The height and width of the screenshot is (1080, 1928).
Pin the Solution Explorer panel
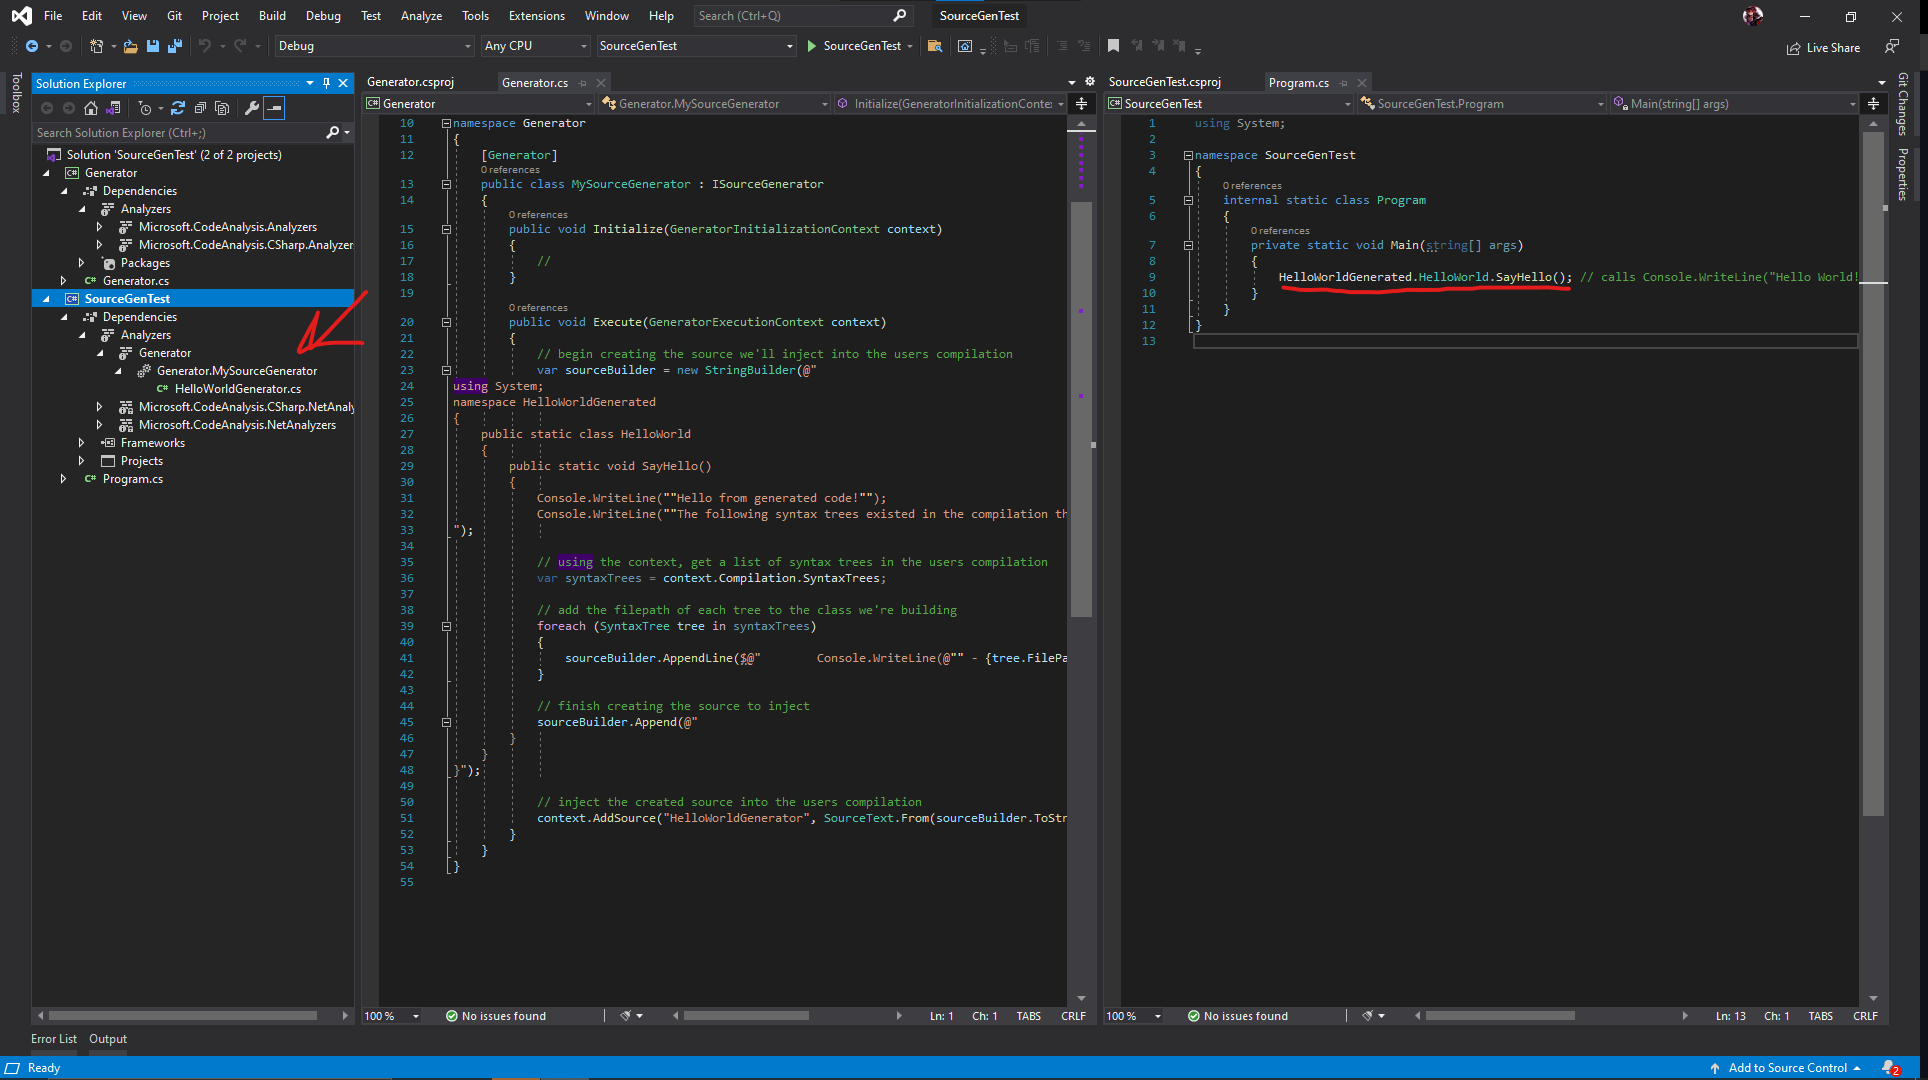click(x=326, y=83)
